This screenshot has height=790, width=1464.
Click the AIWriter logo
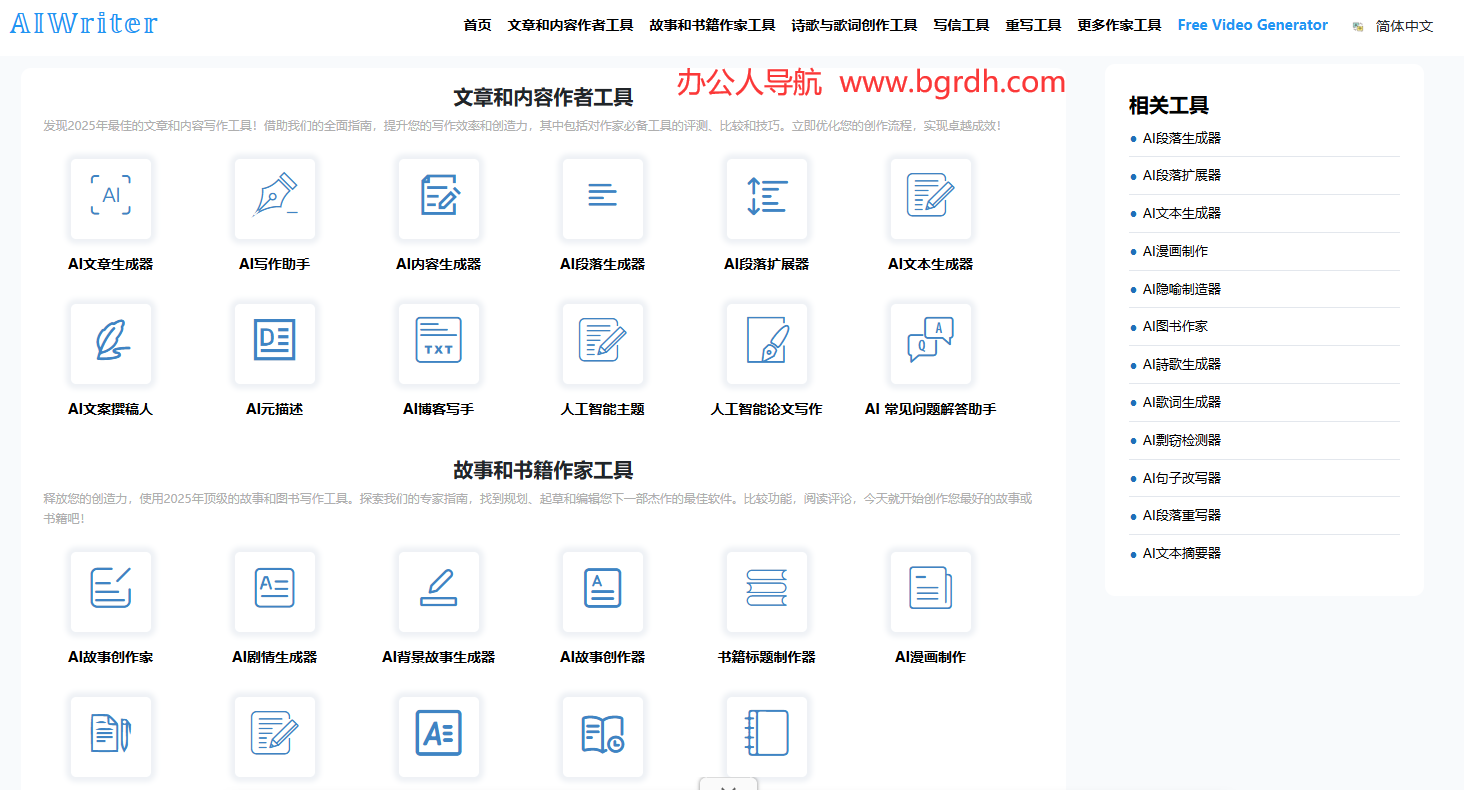pyautogui.click(x=83, y=23)
